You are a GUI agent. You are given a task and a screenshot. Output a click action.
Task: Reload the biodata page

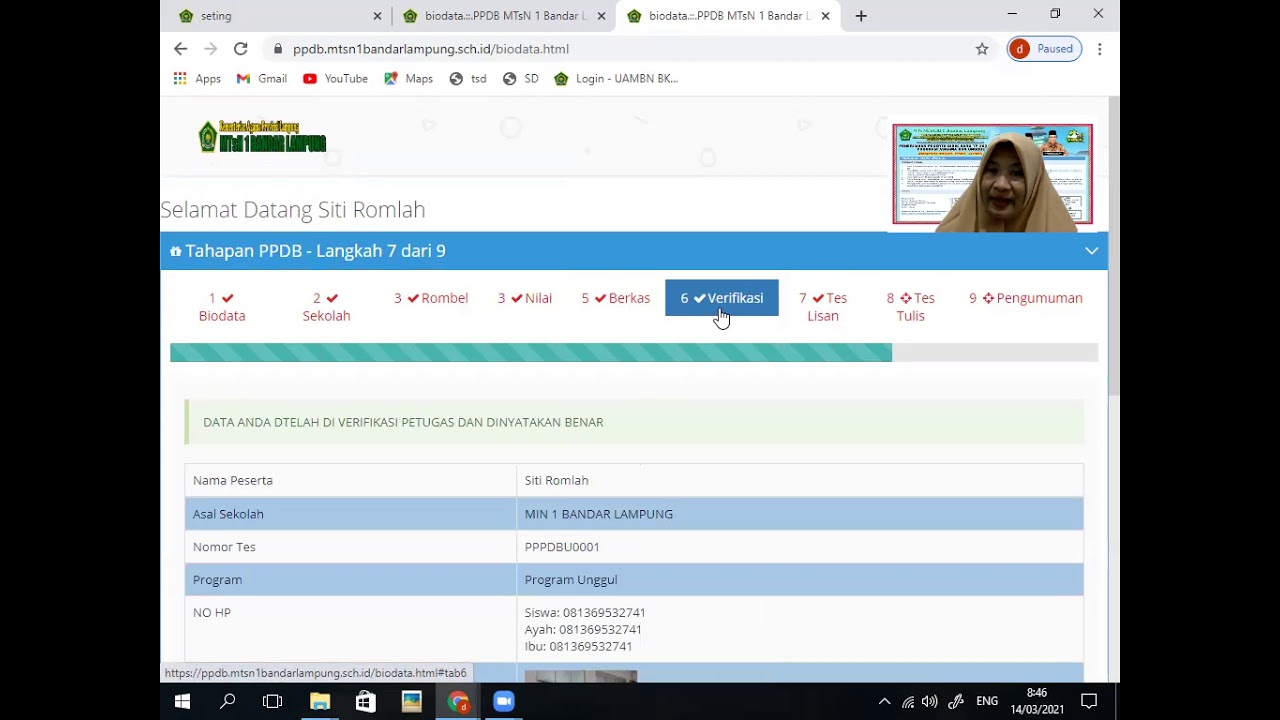[x=240, y=49]
